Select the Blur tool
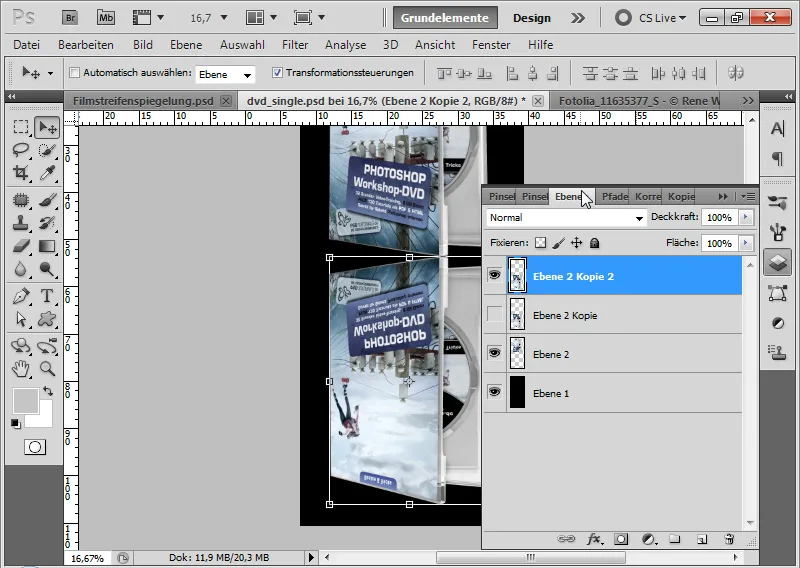Screen dimensions: 800x568 (x=20, y=268)
